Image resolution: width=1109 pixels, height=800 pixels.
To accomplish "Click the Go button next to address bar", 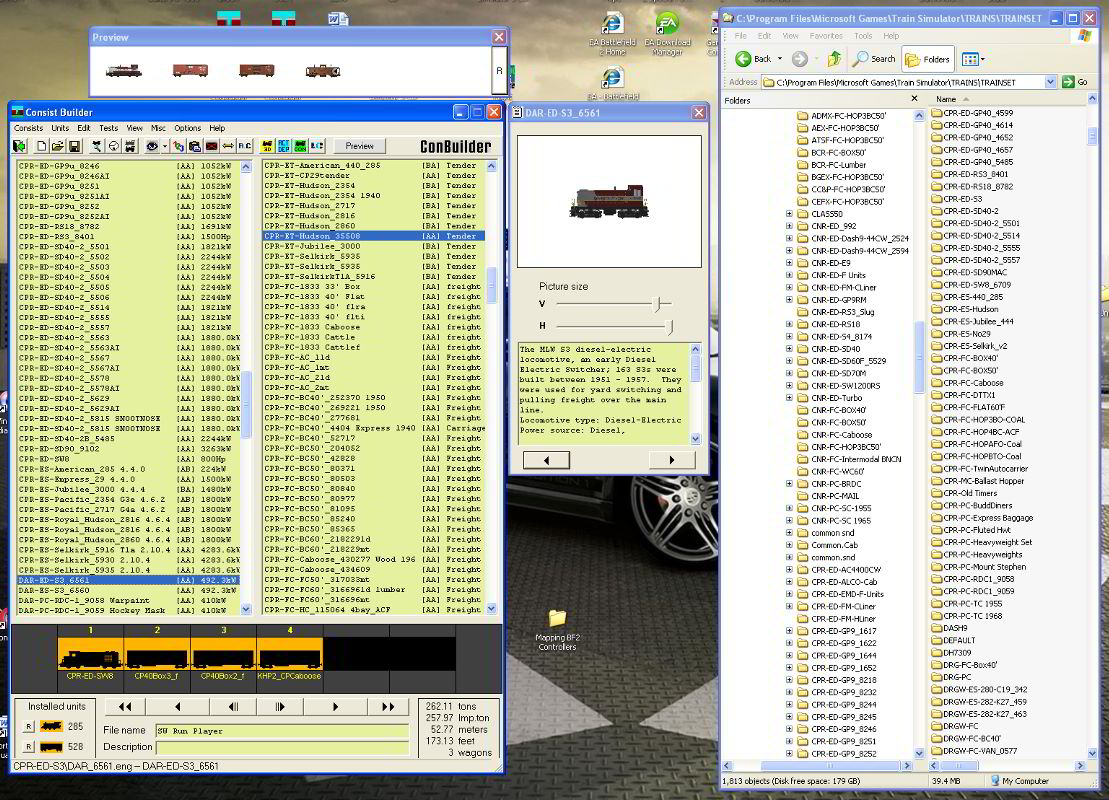I will coord(1075,82).
